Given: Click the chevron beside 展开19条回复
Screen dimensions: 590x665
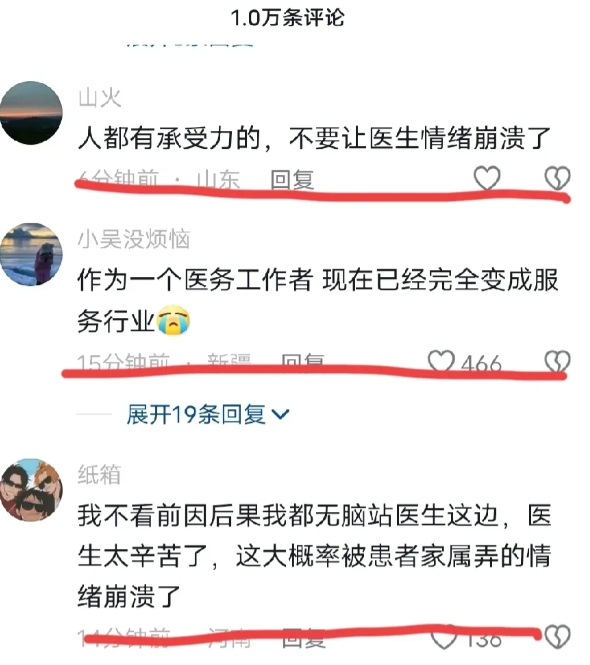Looking at the screenshot, I should (280, 414).
